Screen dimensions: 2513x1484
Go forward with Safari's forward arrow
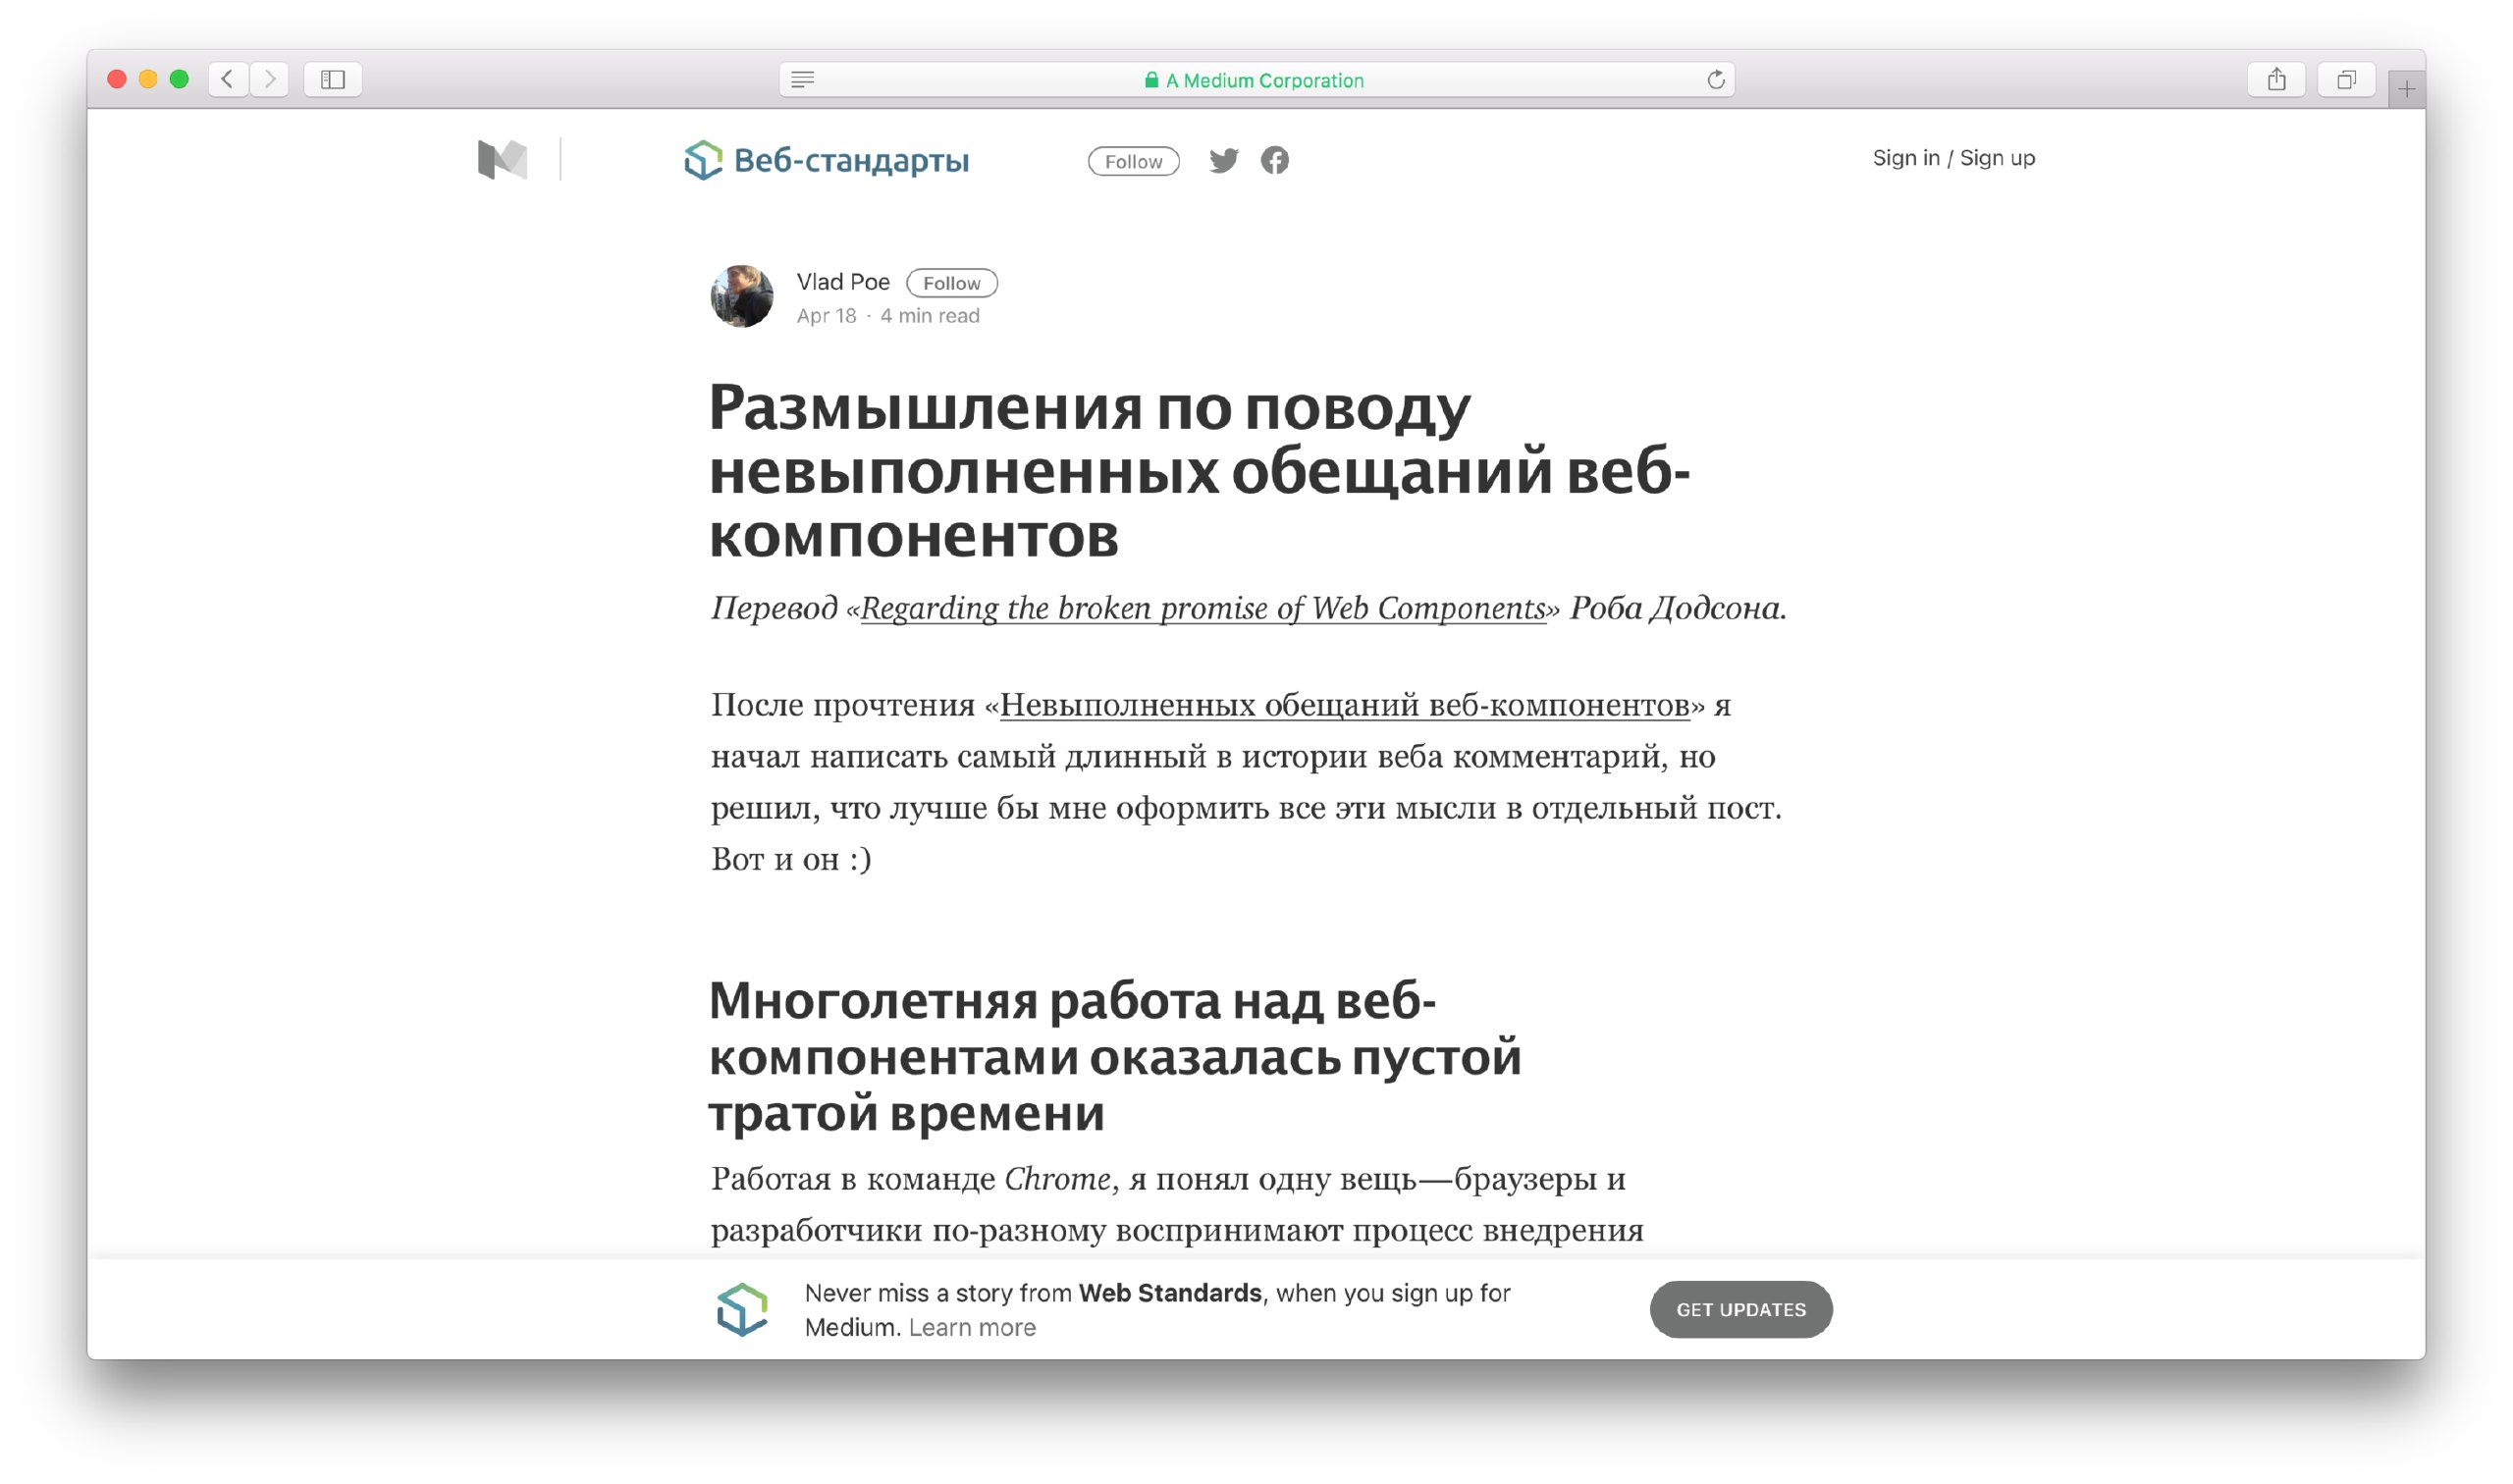(269, 79)
